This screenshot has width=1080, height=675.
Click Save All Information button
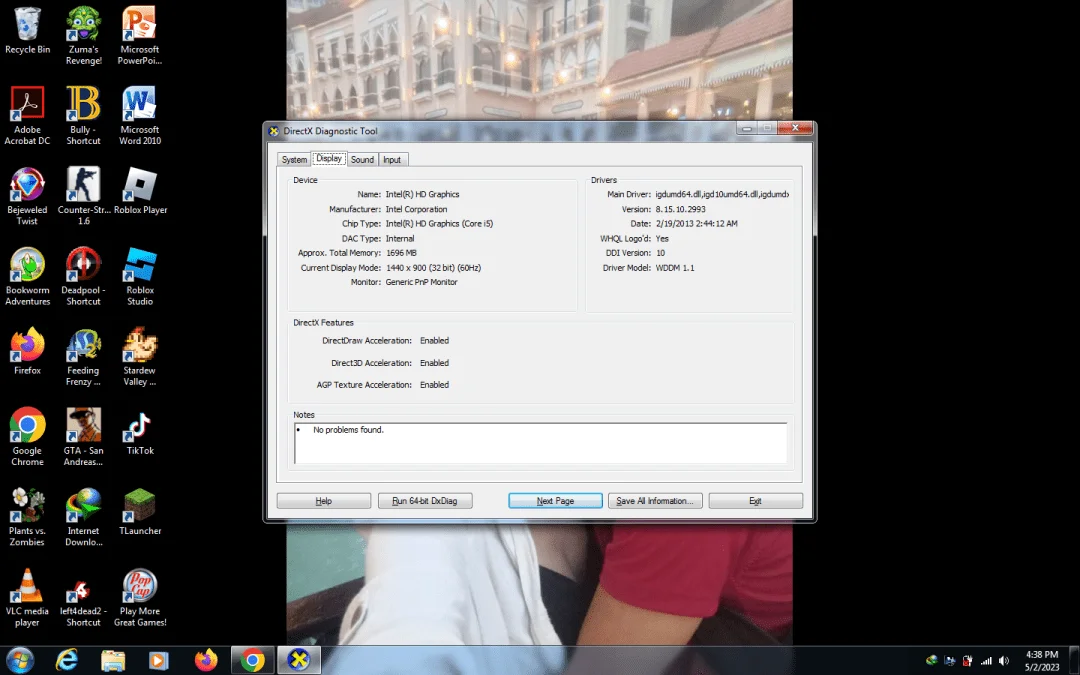(x=655, y=501)
